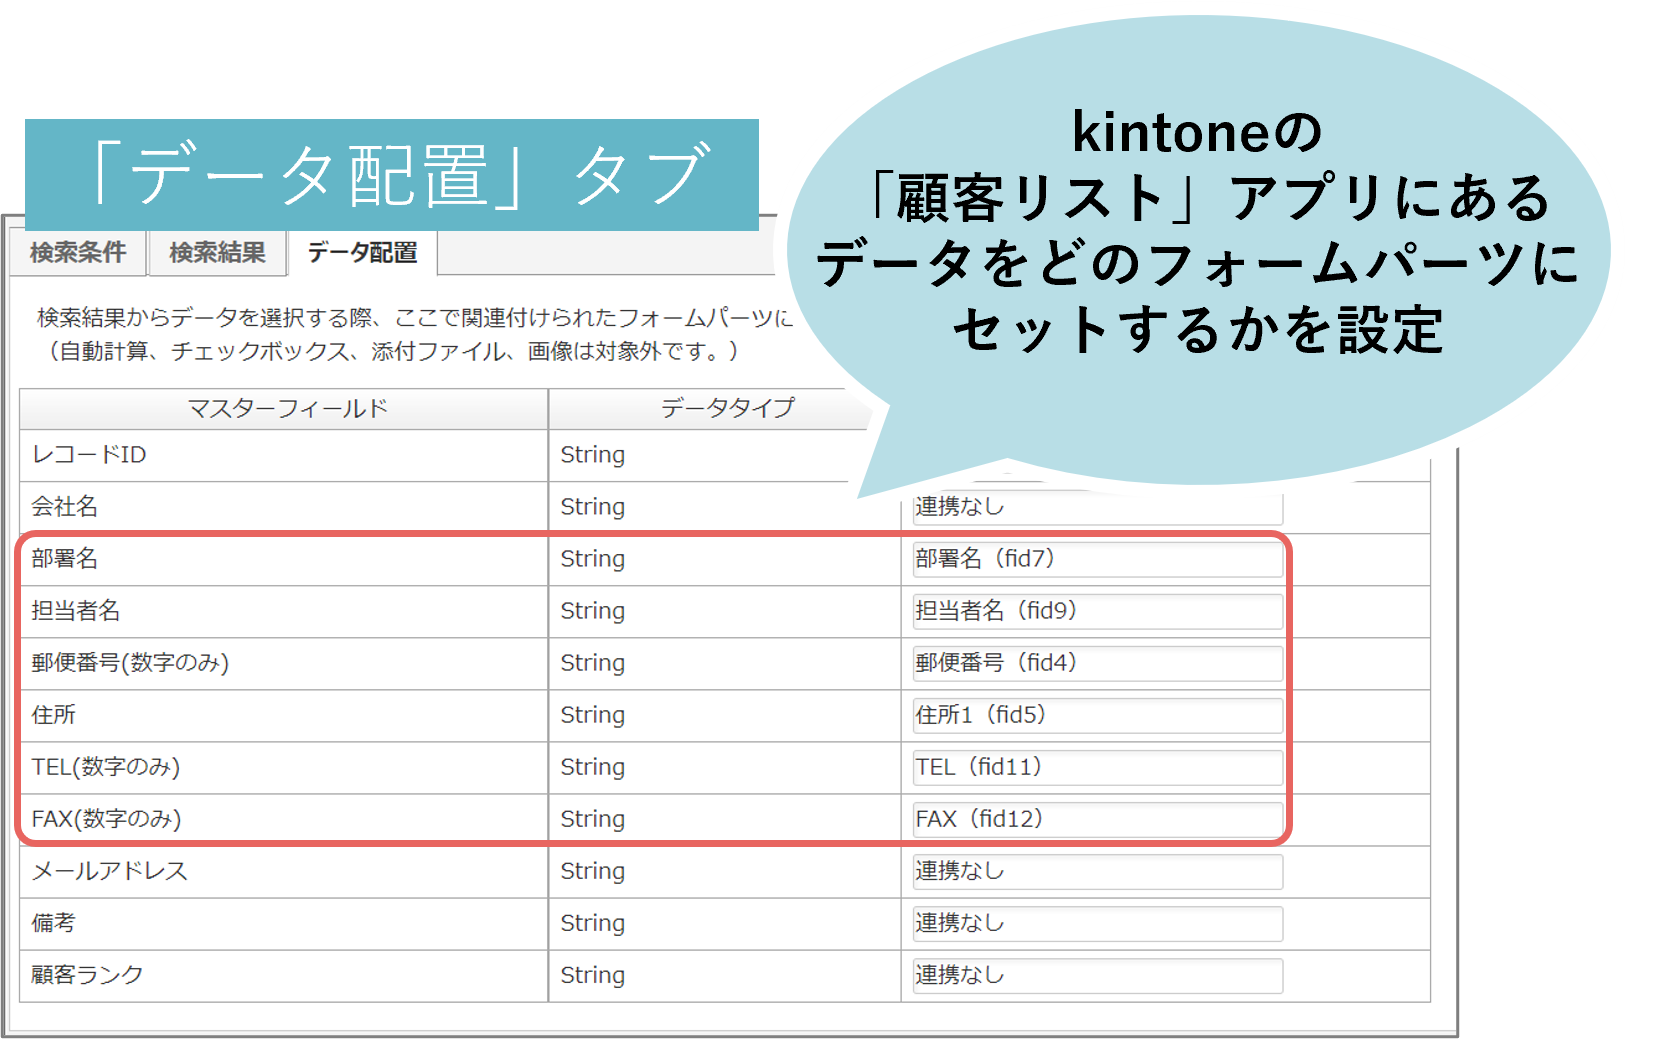This screenshot has height=1039, width=1666.
Task: Open the dropdown for 備考 row
Action: (1097, 923)
